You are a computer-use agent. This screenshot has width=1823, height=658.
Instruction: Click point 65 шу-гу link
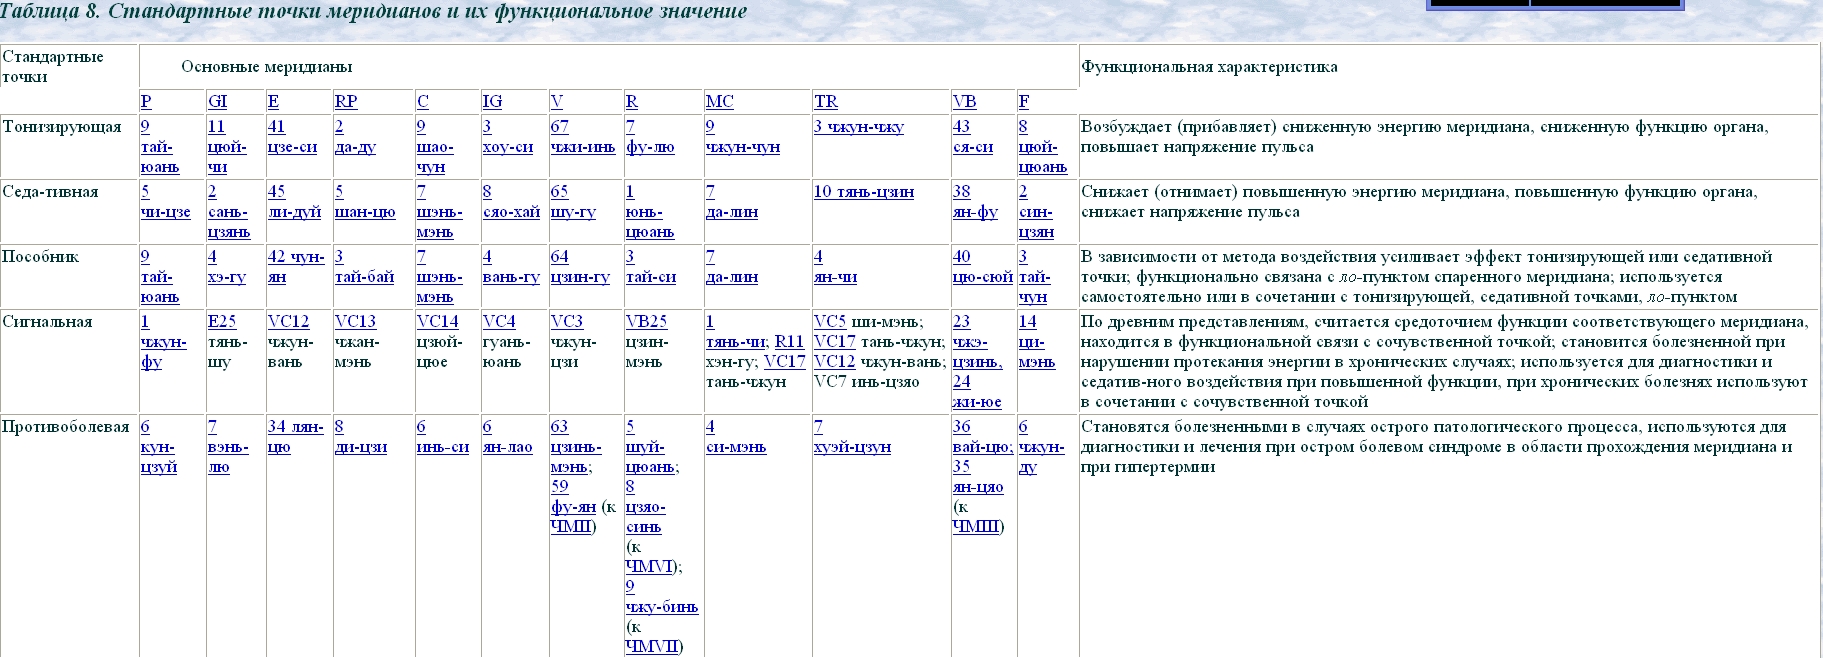click(573, 202)
